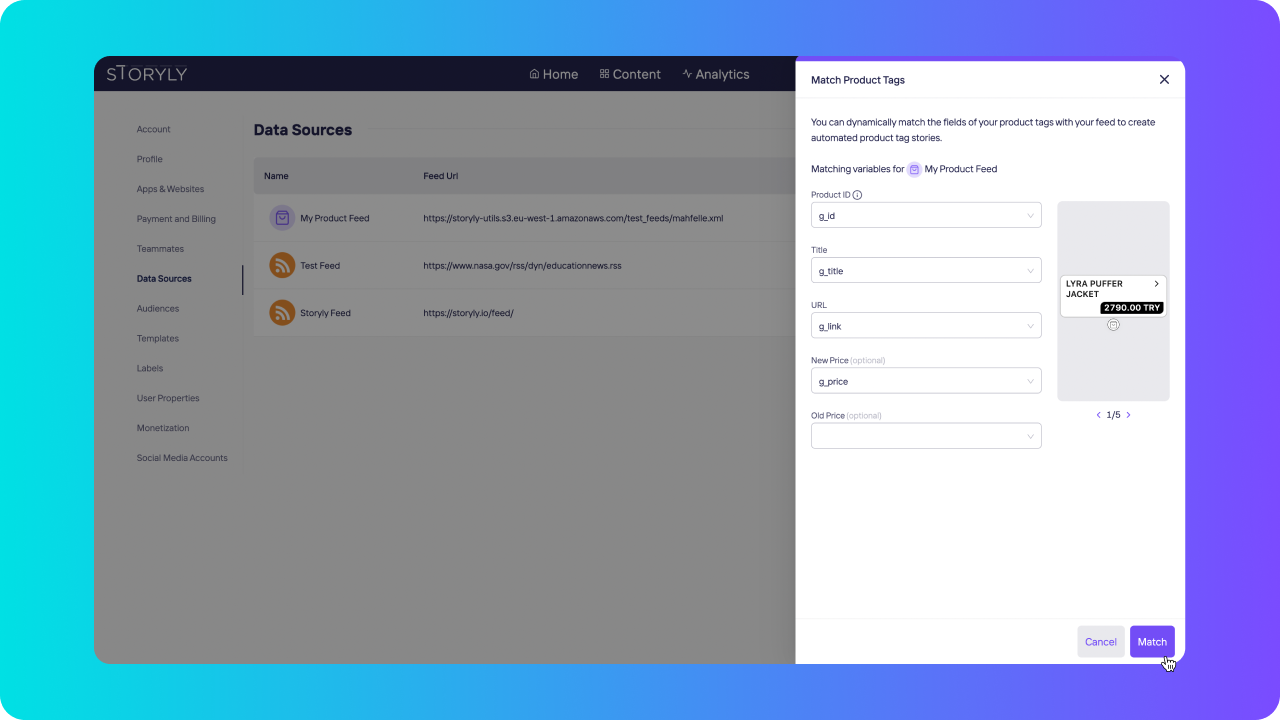This screenshot has height=720, width=1280.
Task: Open Audiences section
Action: pyautogui.click(x=158, y=309)
